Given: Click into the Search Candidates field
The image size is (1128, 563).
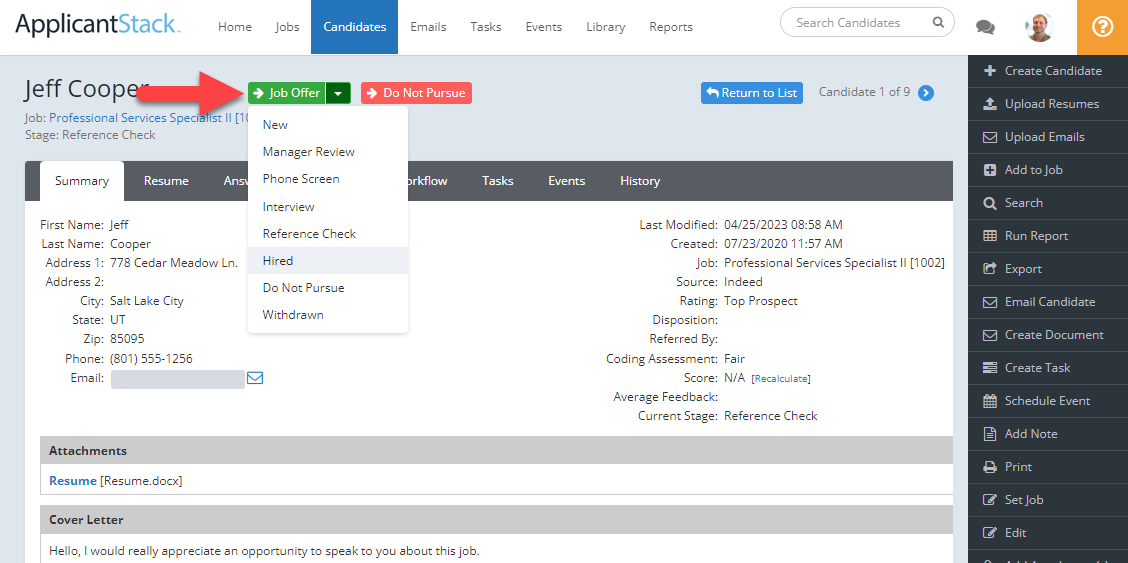Looking at the screenshot, I should (x=860, y=22).
